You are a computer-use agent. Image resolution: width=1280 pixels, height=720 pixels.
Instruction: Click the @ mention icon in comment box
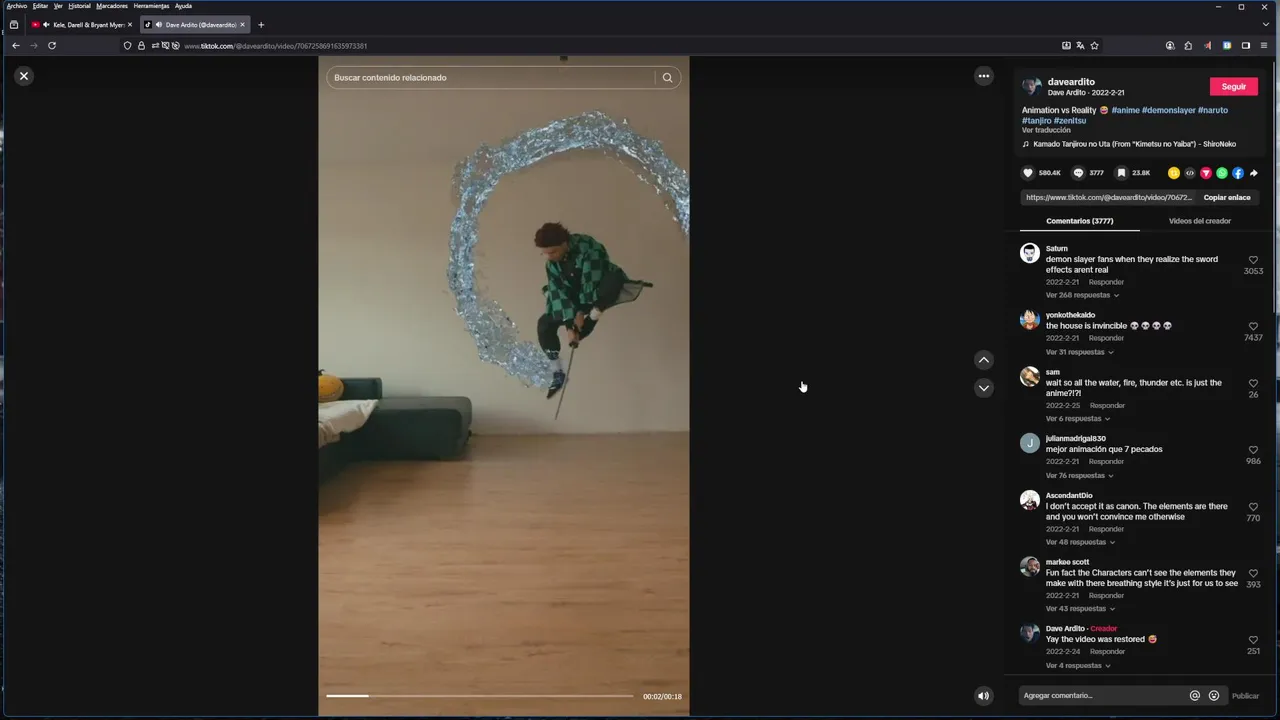point(1195,696)
